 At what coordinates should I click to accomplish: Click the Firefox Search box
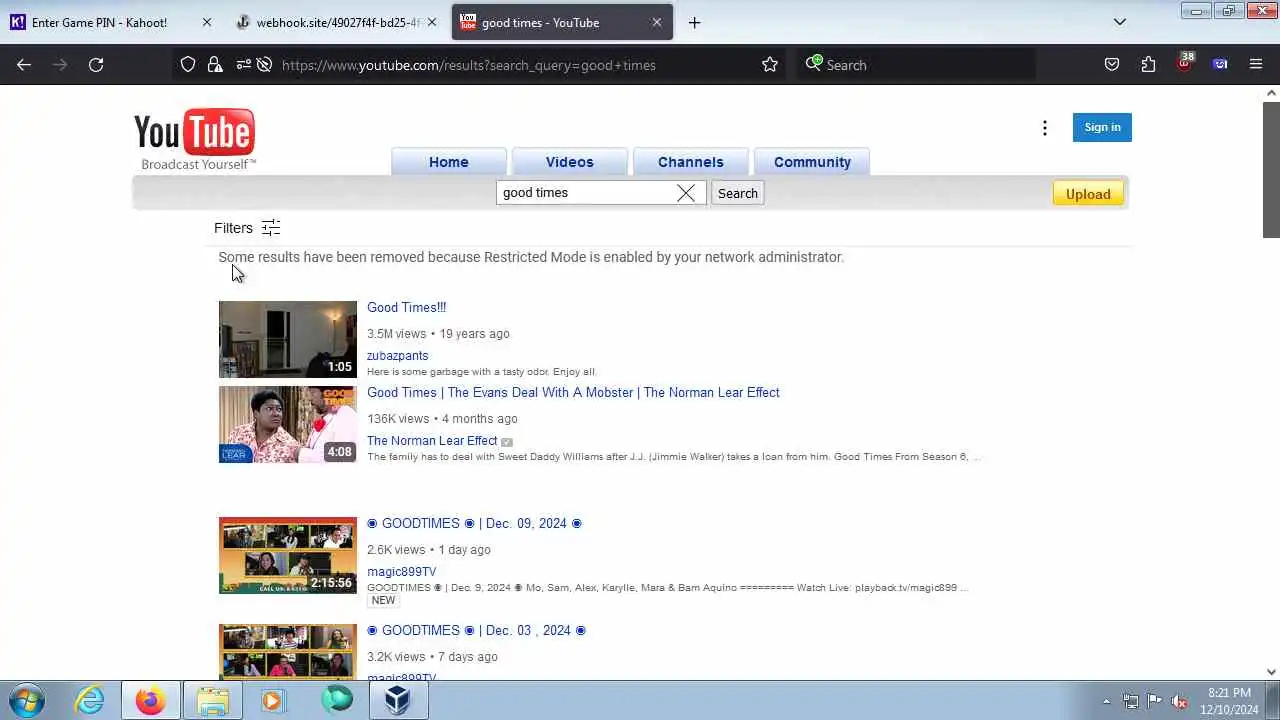915,65
